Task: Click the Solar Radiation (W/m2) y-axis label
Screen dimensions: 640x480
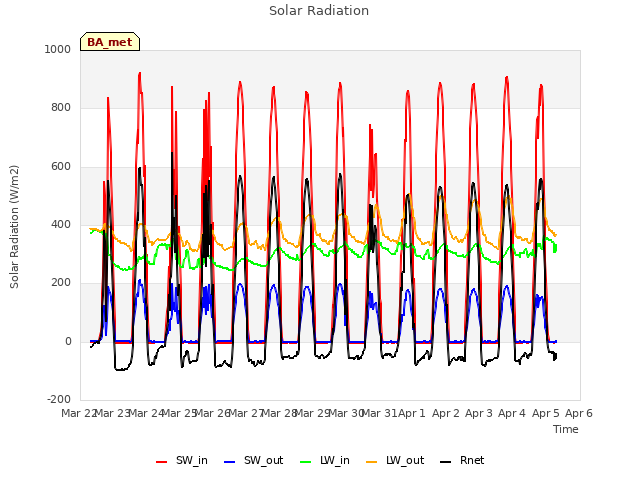Action: click(14, 227)
